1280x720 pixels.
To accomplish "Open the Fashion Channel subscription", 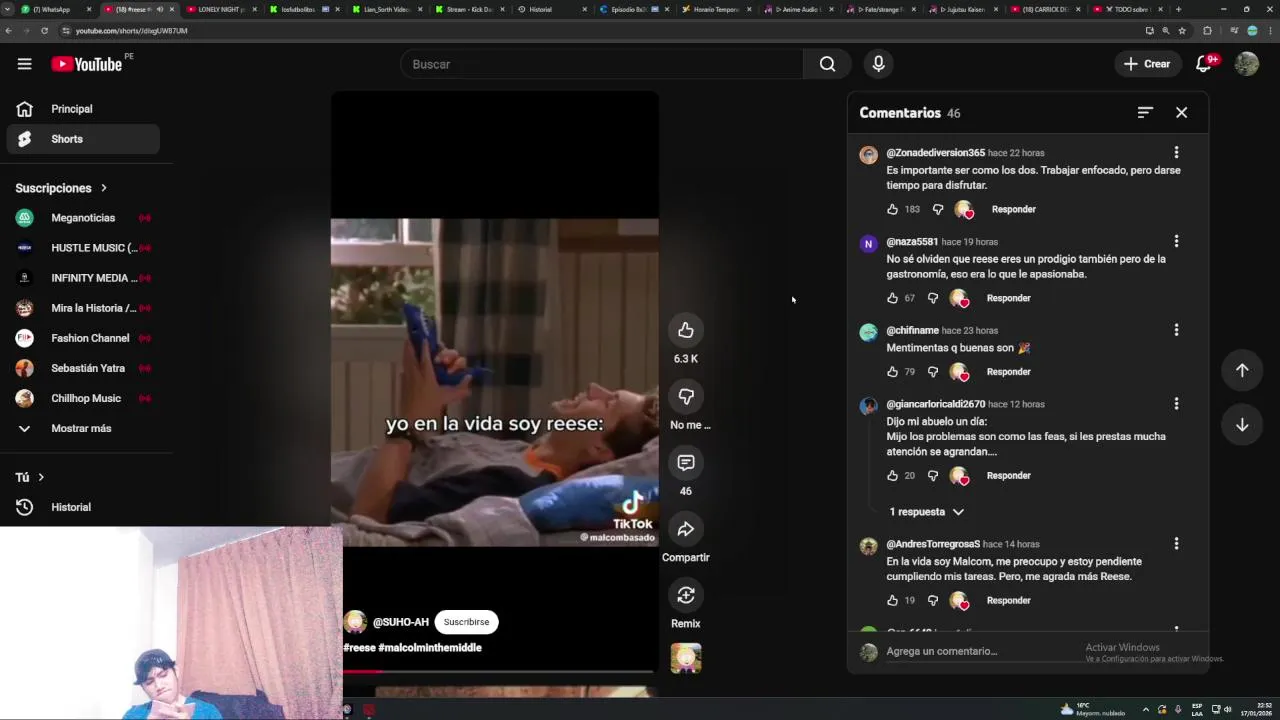I will click(83, 338).
